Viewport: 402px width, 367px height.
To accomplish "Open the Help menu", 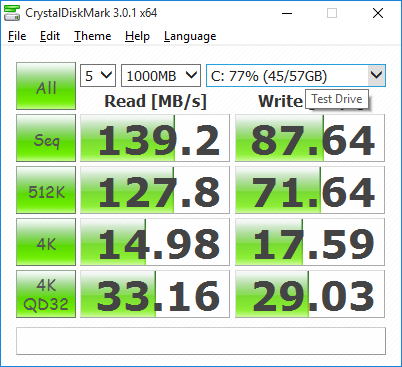I will click(x=137, y=36).
